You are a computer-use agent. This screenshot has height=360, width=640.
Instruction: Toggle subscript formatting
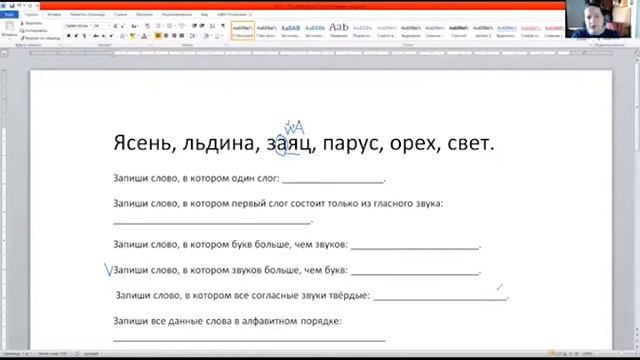(104, 36)
